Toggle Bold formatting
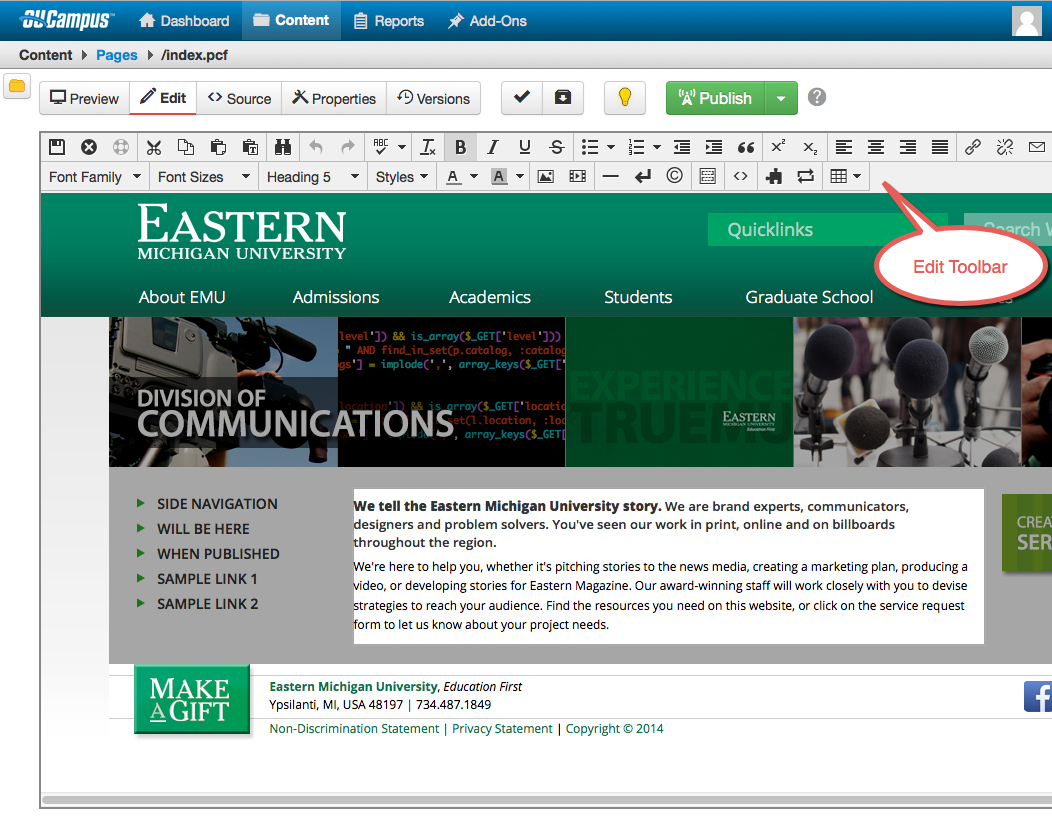 460,147
